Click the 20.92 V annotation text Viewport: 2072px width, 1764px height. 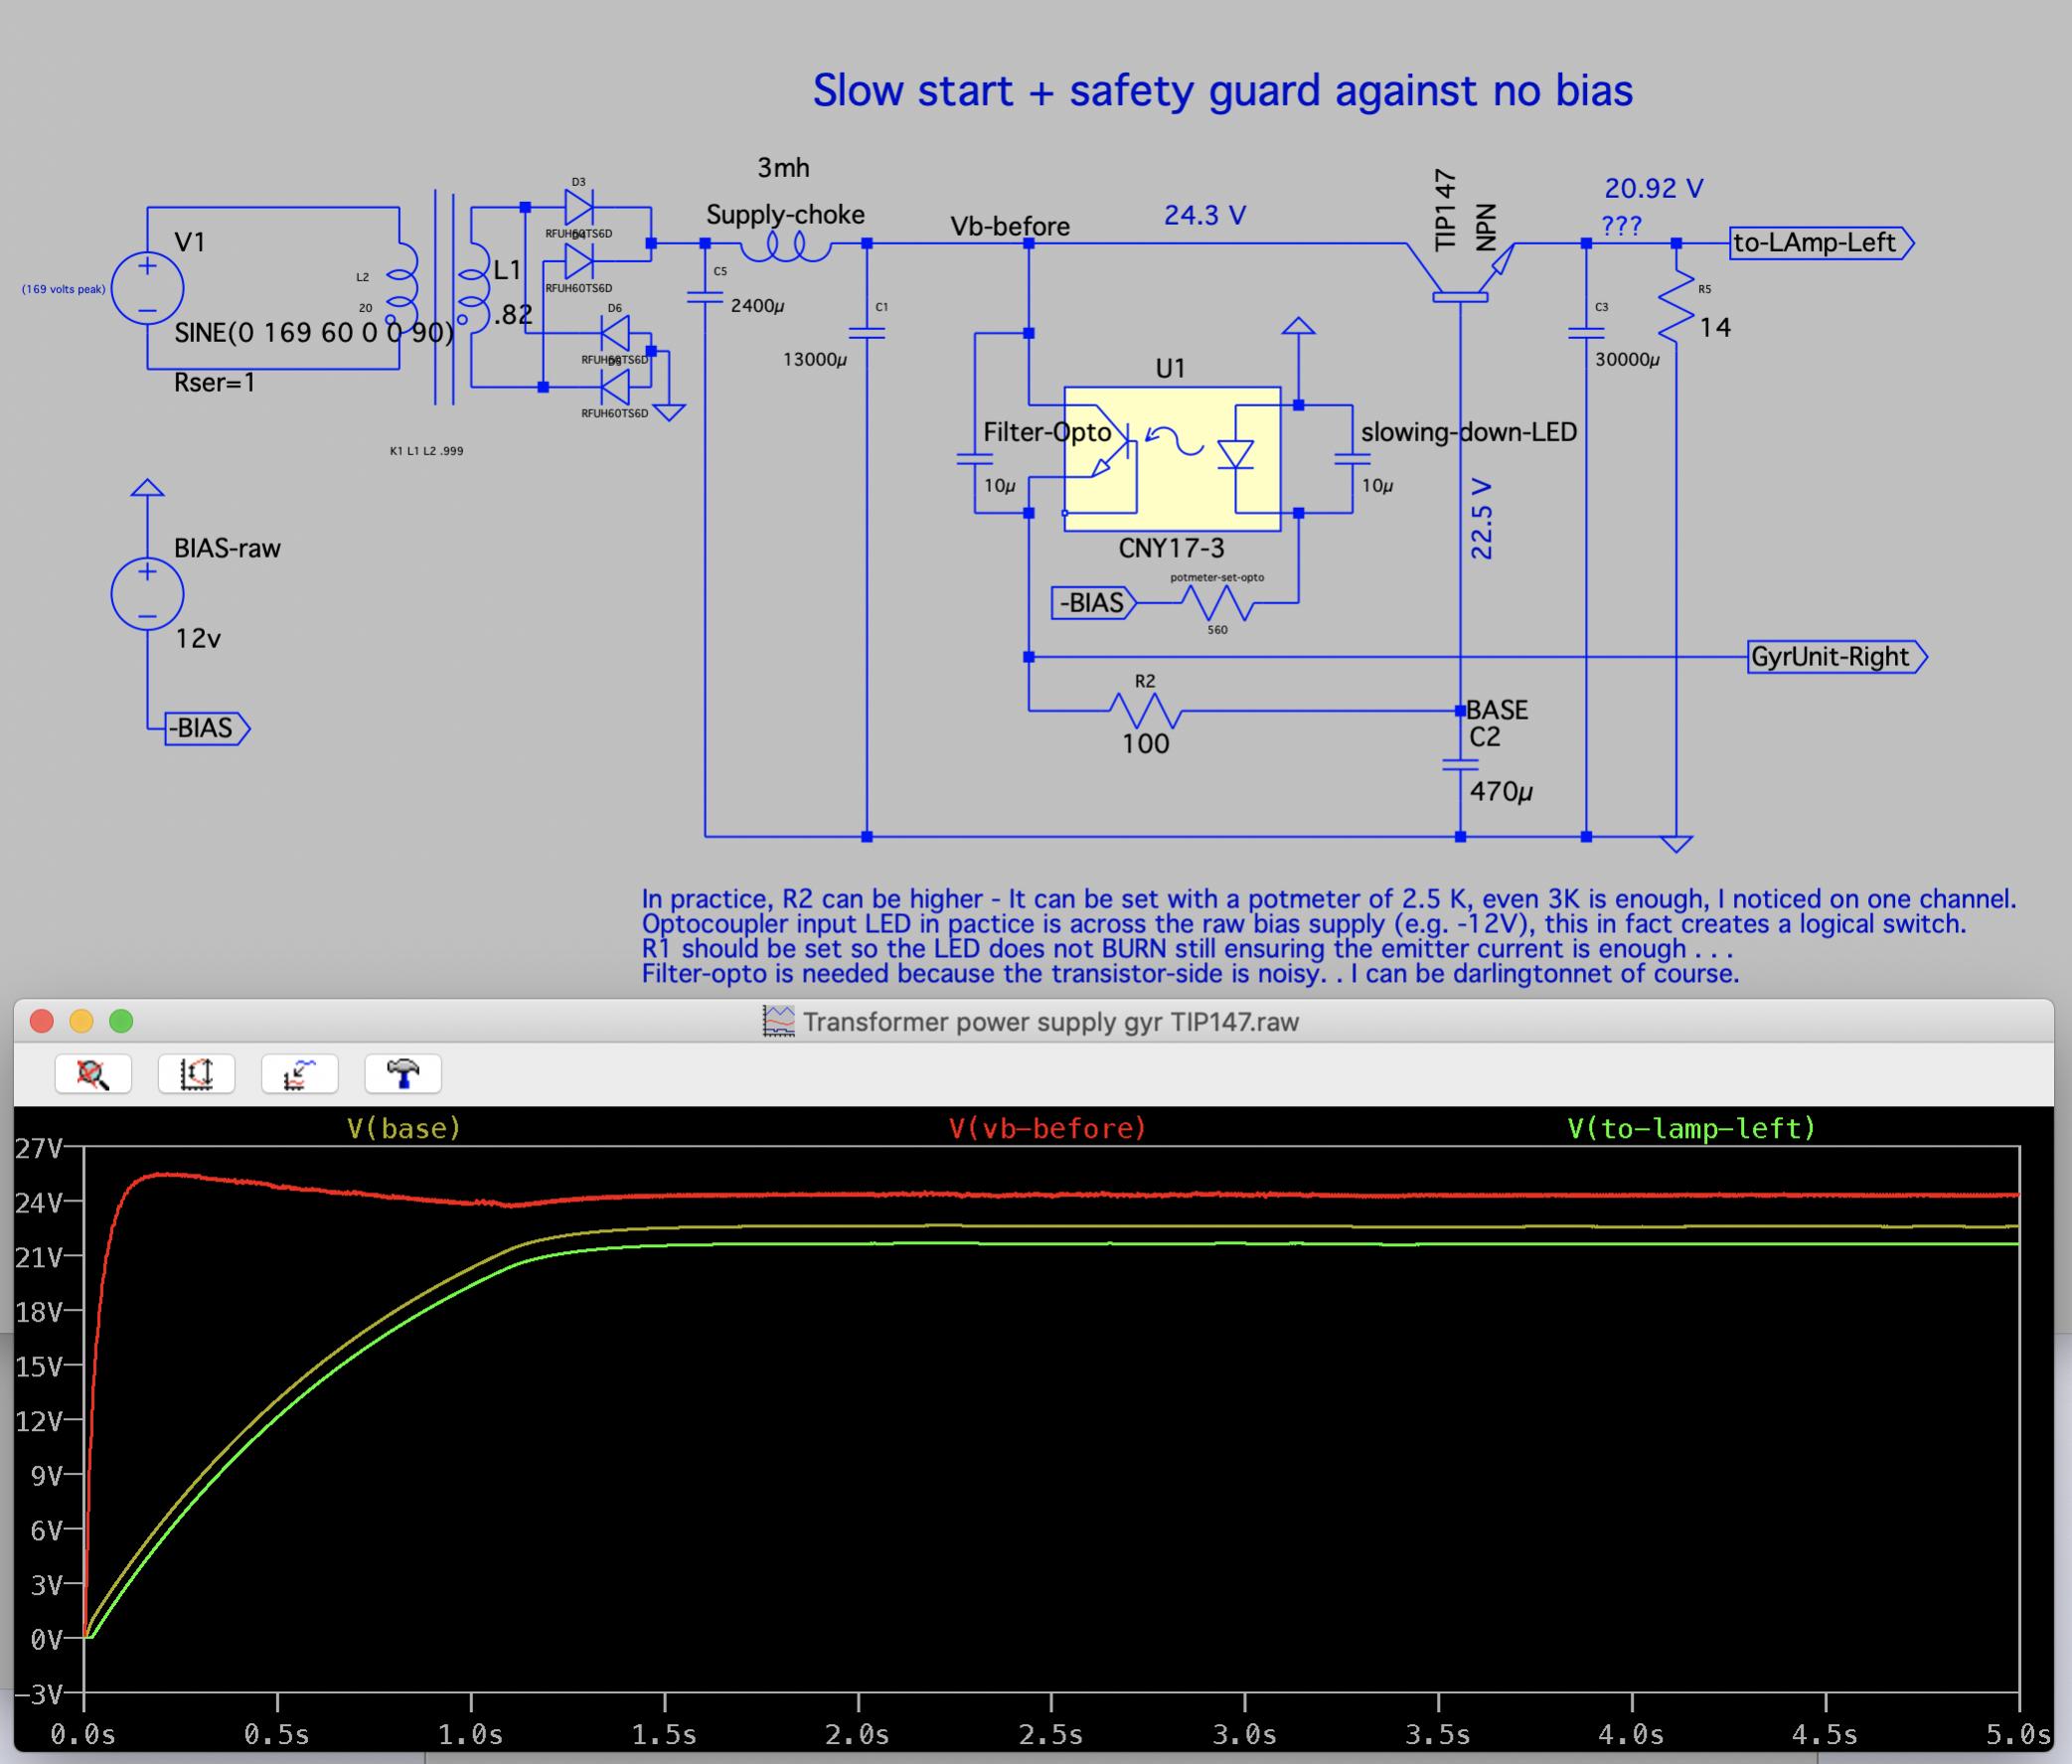point(1654,188)
